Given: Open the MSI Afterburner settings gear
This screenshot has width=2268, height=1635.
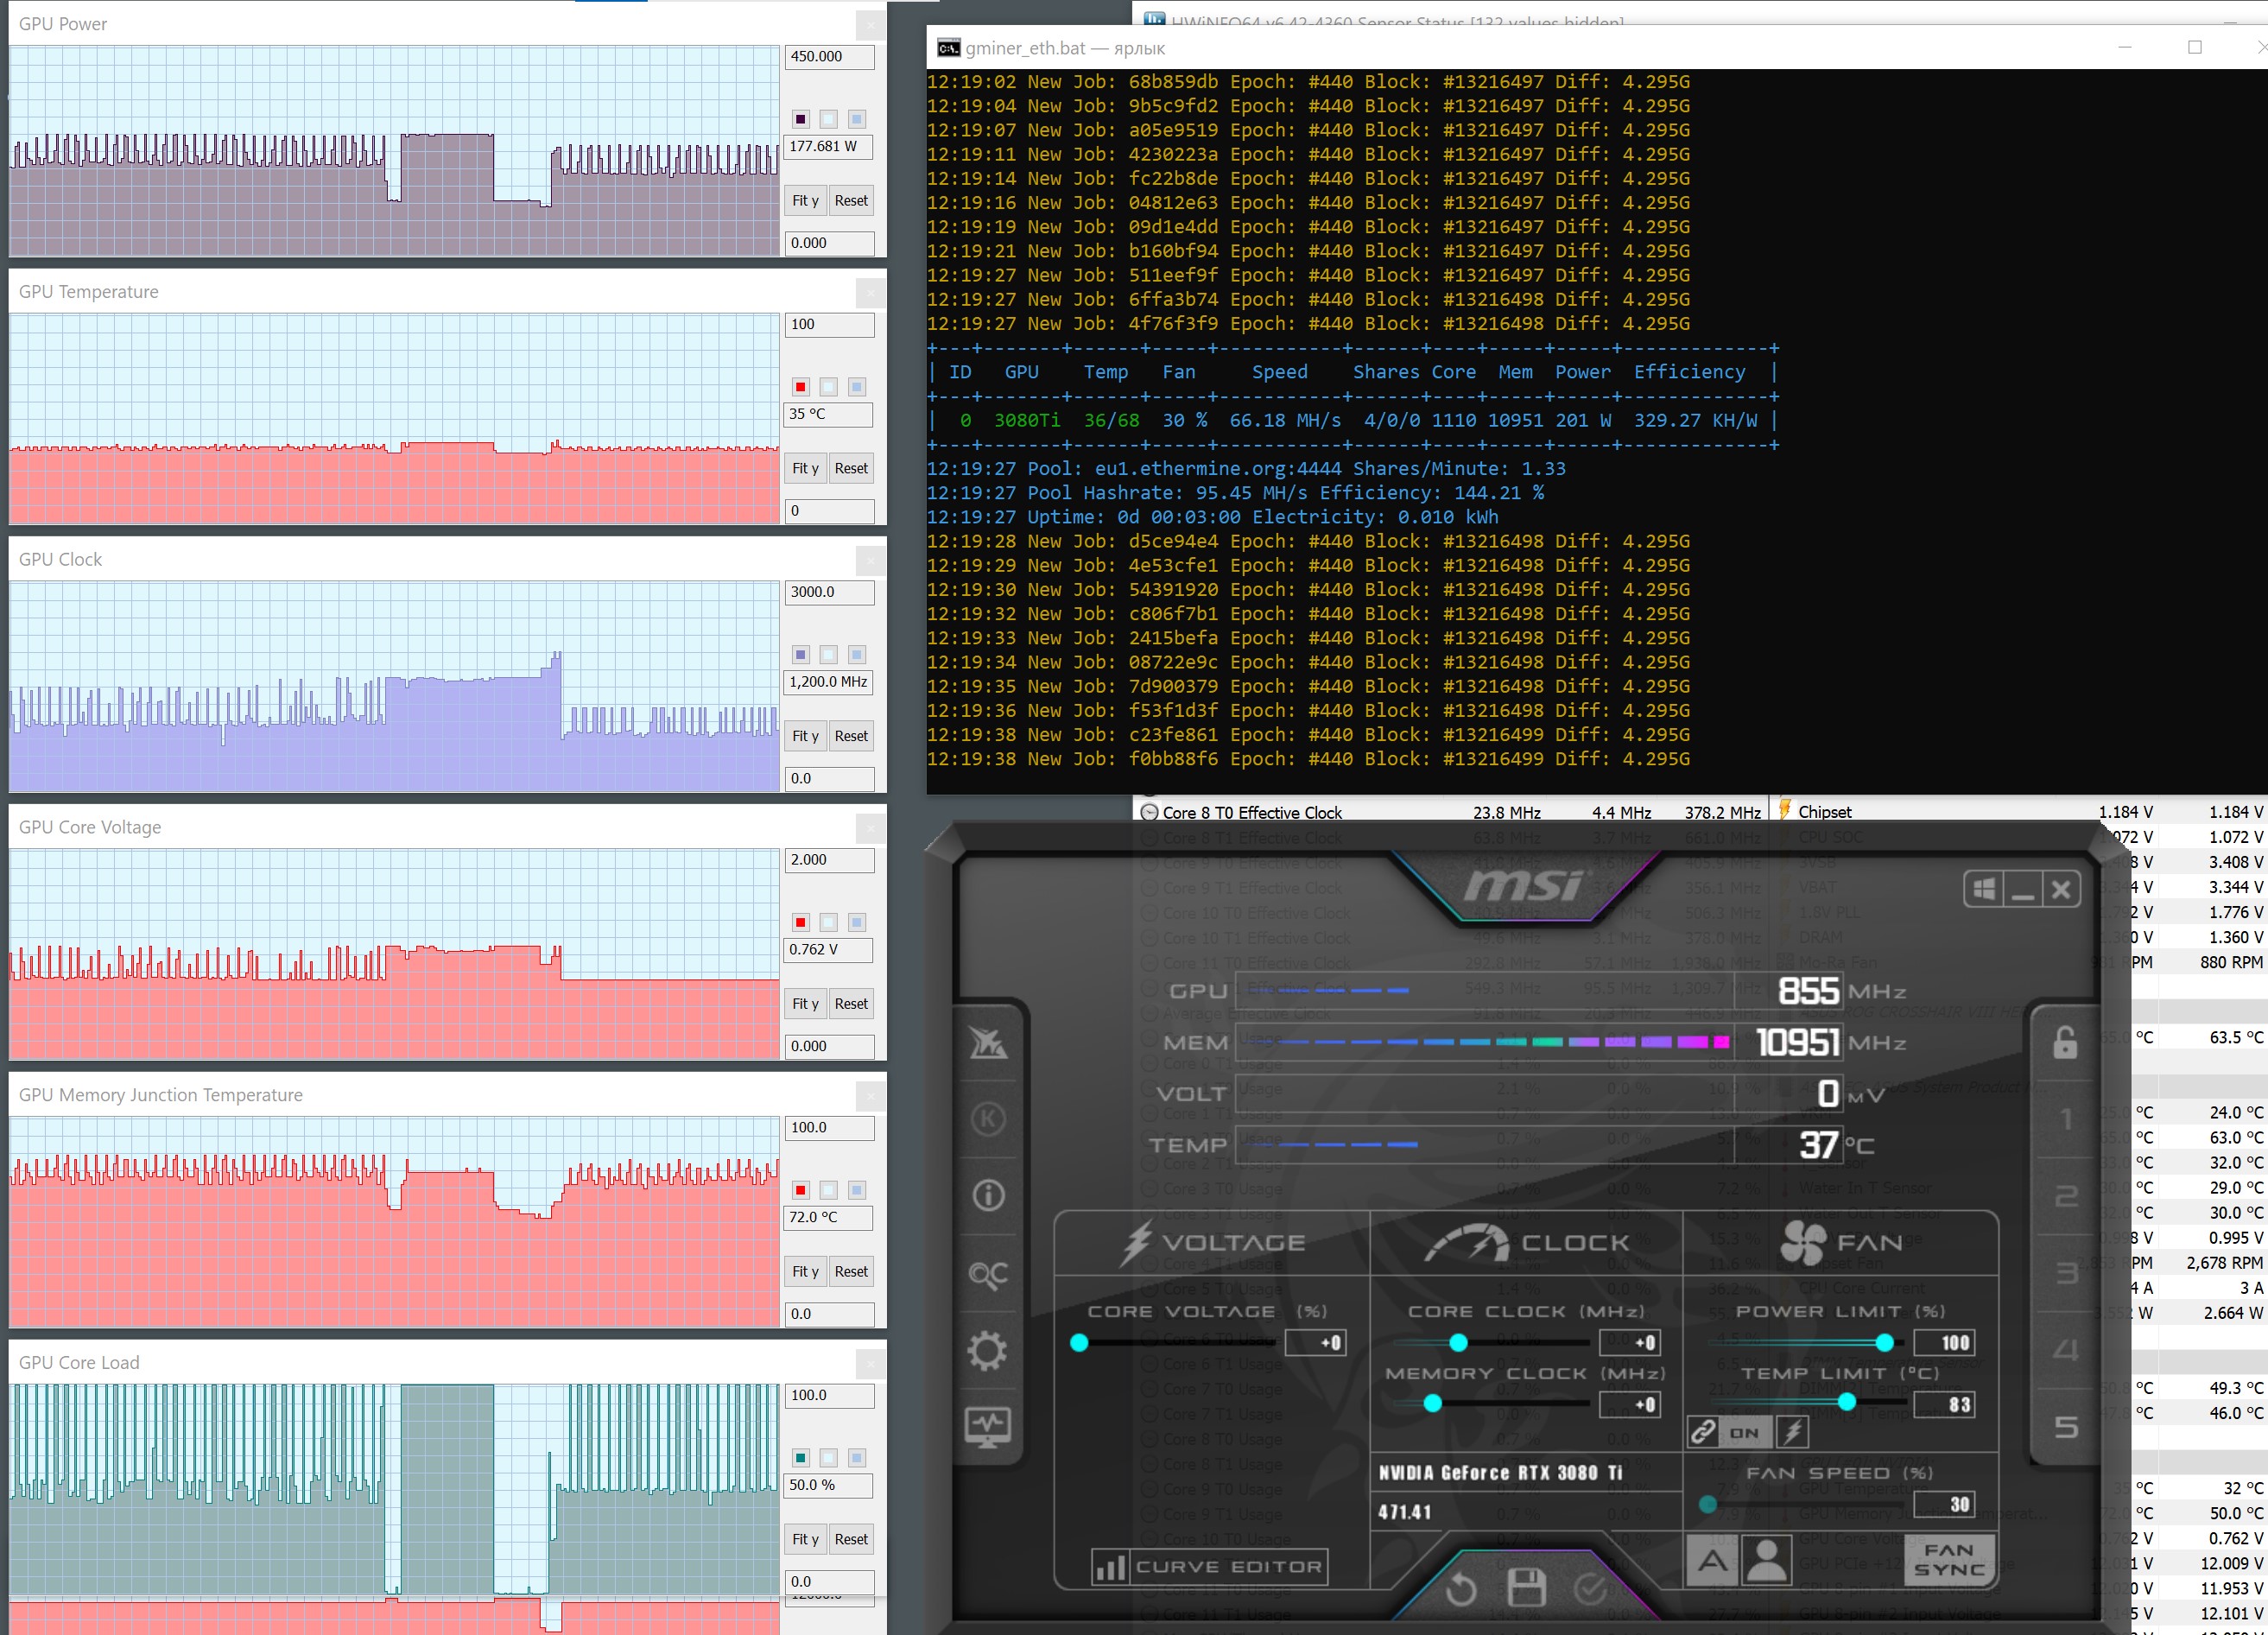Looking at the screenshot, I should pos(987,1351).
